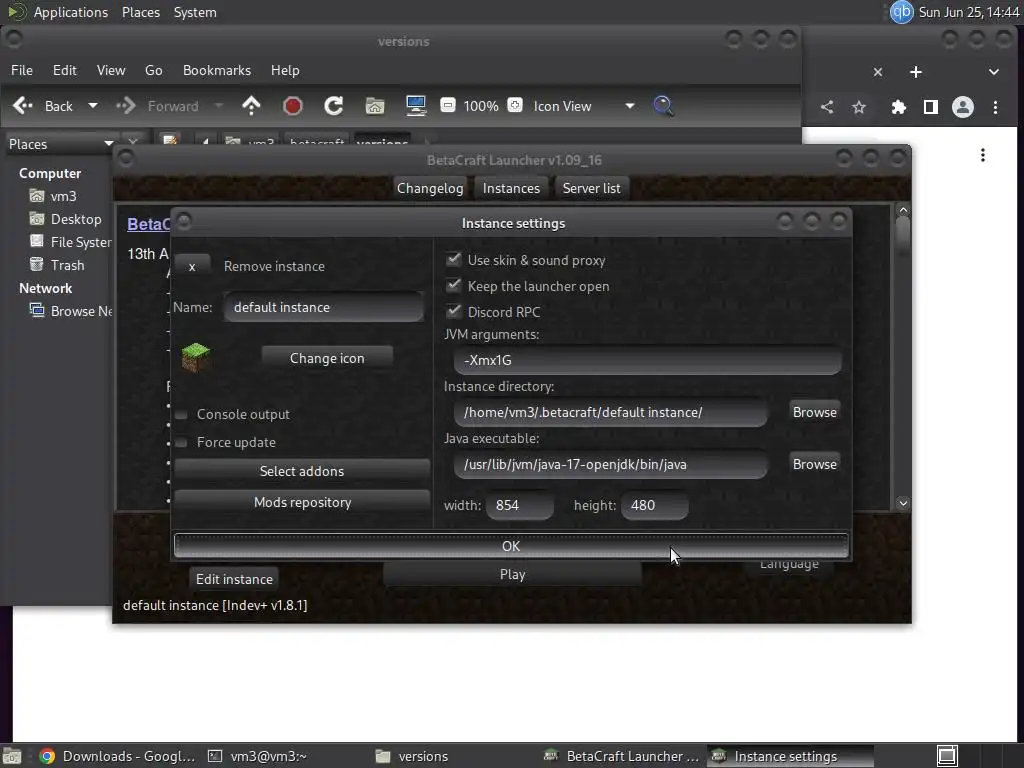Browse for the instance directory

point(814,412)
